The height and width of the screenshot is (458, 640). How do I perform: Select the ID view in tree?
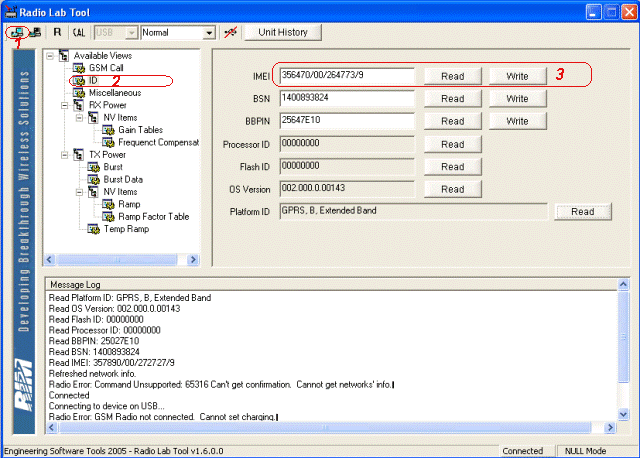pos(93,80)
